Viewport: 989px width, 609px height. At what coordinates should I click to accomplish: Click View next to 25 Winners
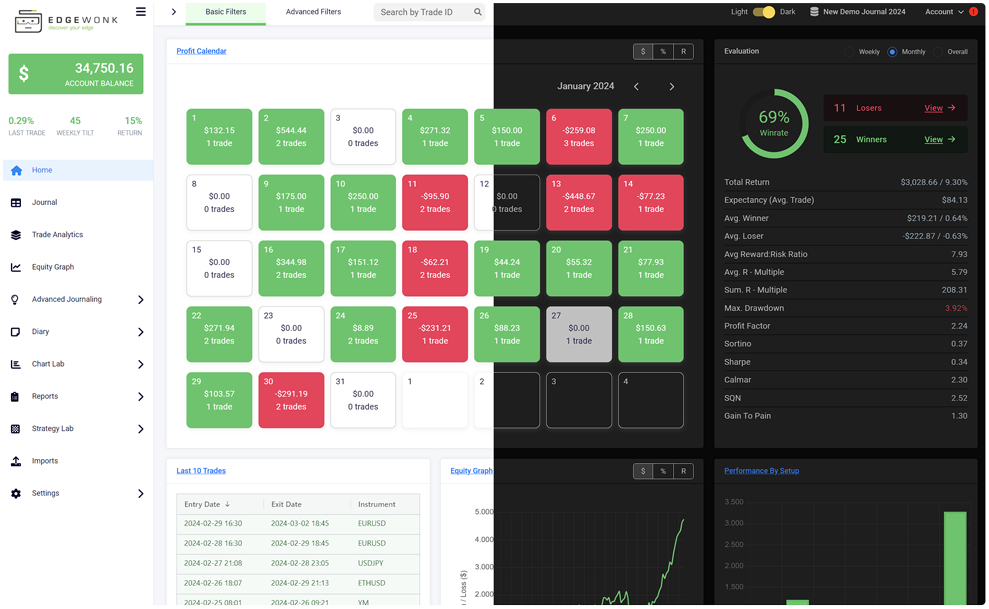(934, 139)
